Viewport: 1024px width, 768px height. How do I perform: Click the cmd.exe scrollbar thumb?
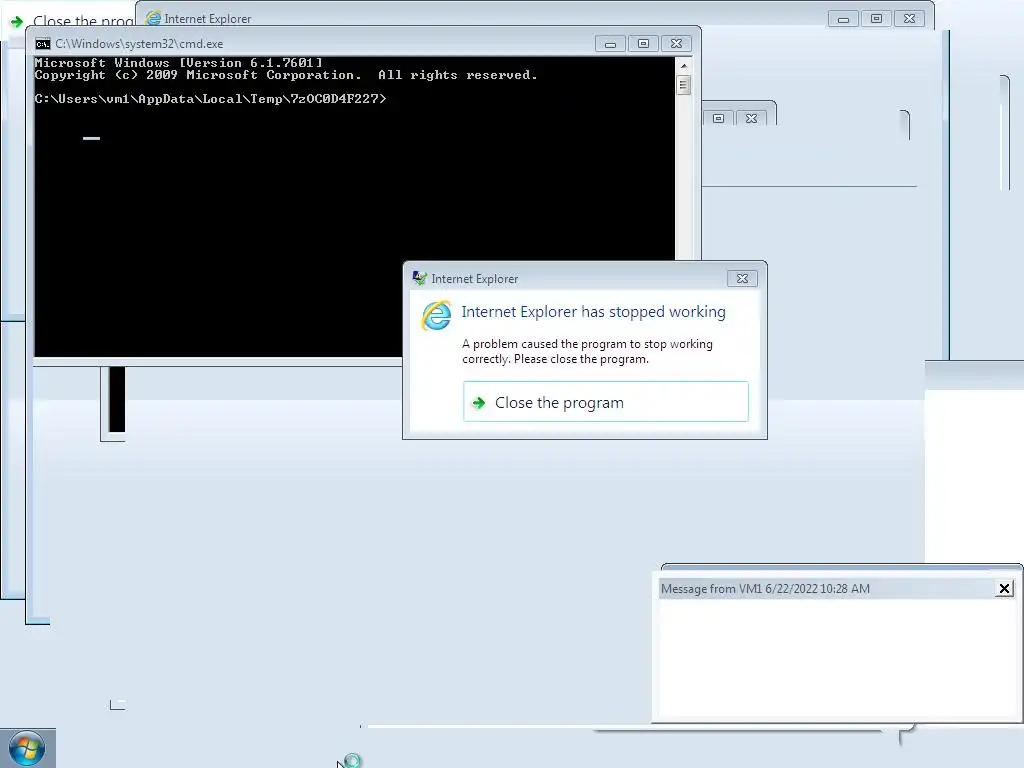(x=684, y=85)
